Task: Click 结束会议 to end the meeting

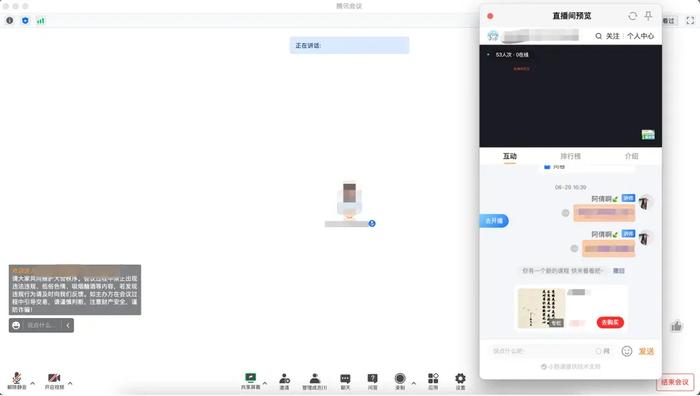Action: (675, 382)
